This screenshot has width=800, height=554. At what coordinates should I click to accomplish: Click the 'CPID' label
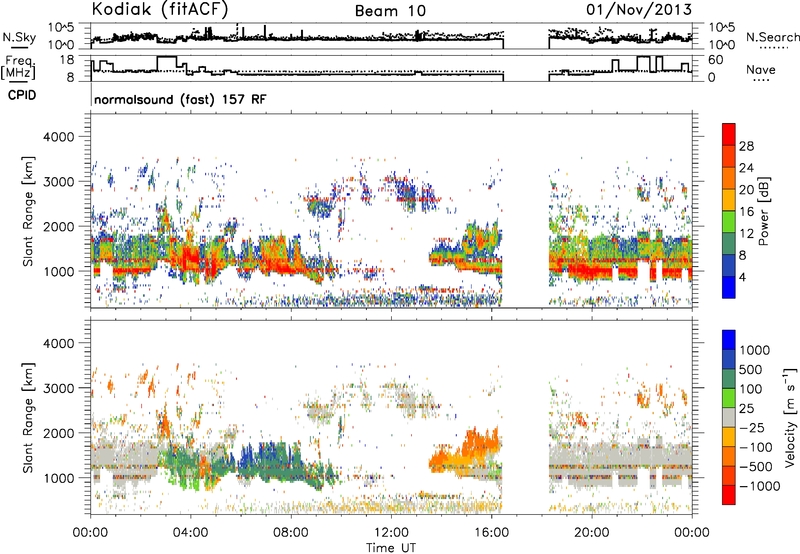tap(22, 95)
